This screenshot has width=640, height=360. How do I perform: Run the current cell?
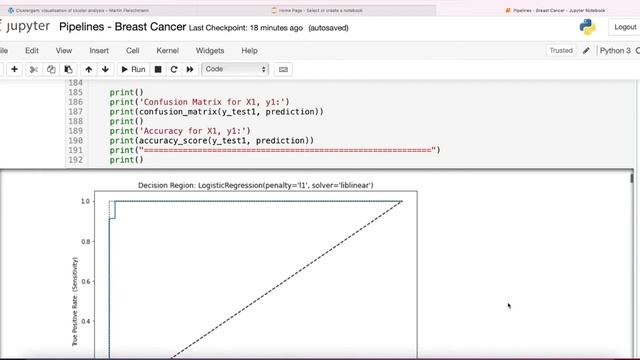[x=133, y=69]
